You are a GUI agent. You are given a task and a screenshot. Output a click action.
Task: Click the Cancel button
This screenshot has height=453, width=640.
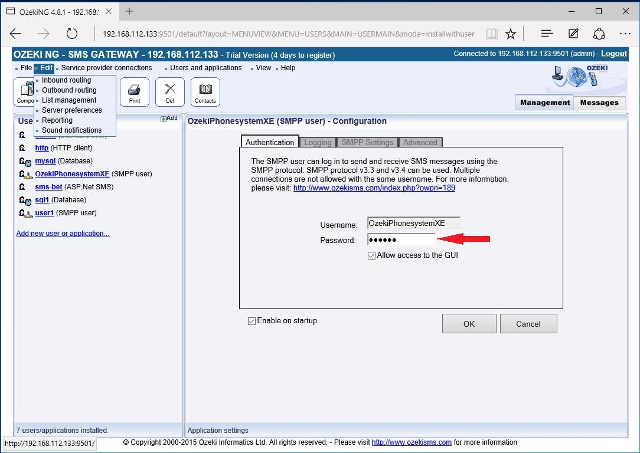(x=528, y=324)
